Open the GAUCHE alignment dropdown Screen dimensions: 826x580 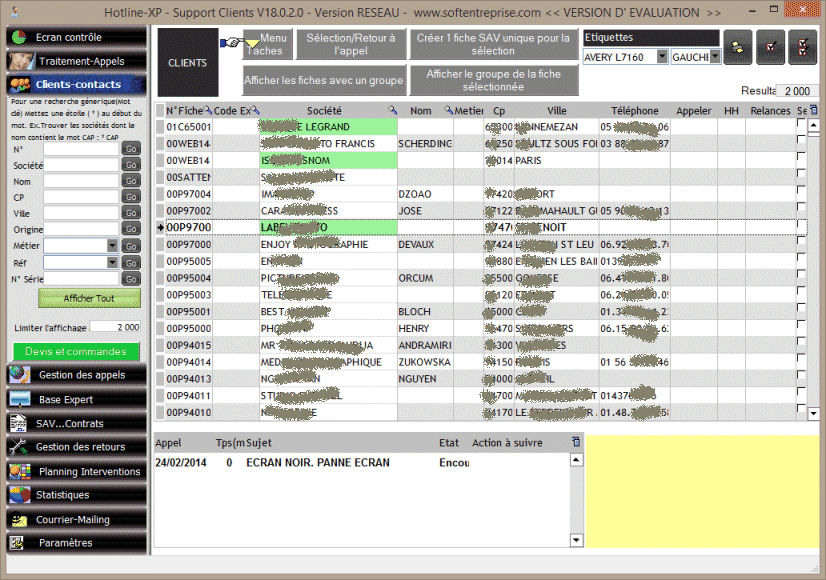tap(714, 57)
